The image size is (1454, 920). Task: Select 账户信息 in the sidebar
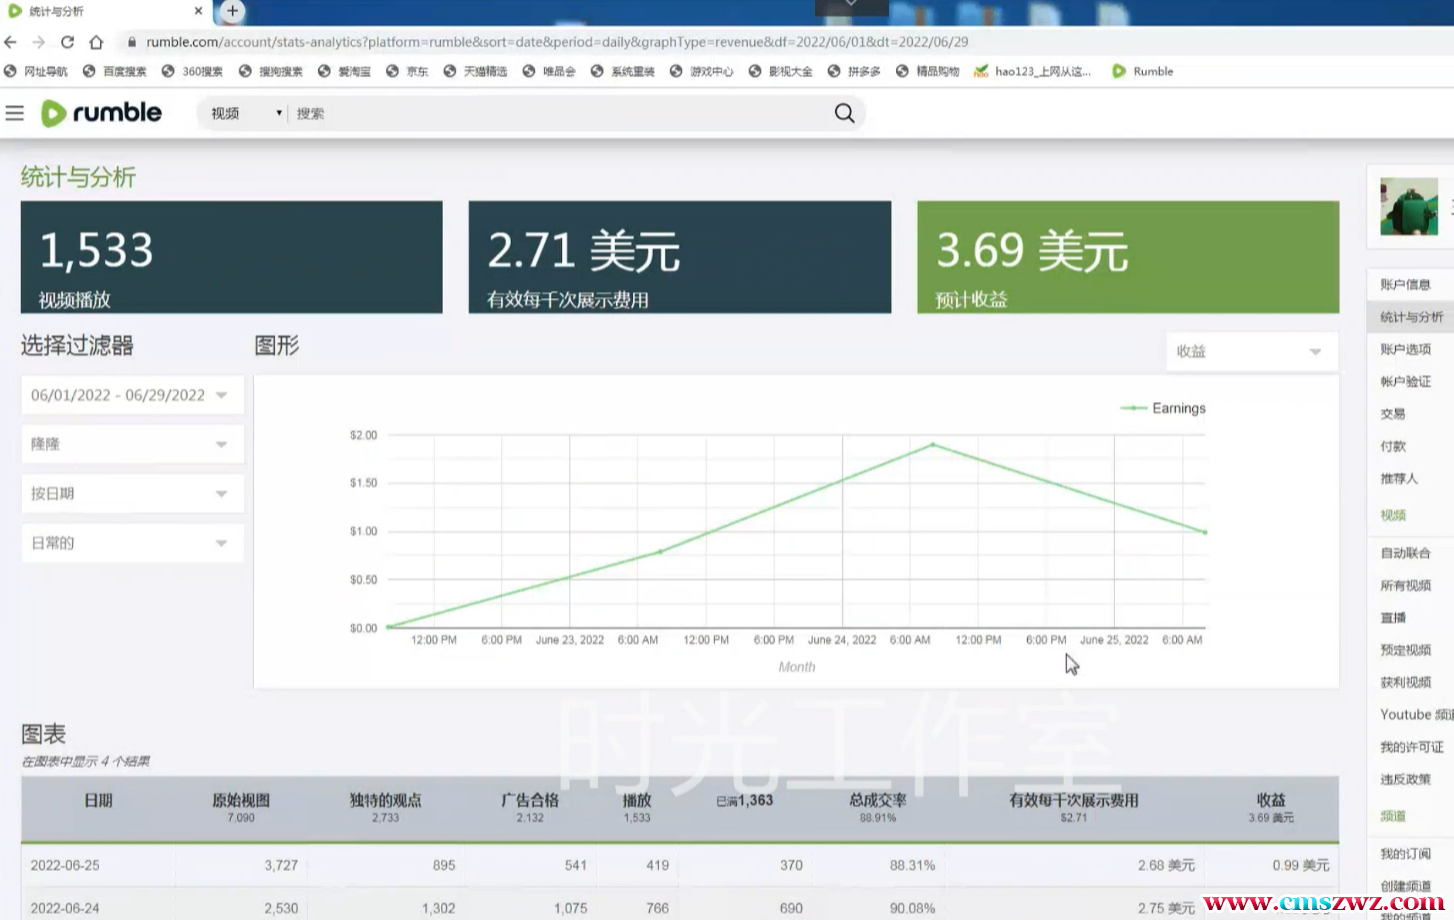[x=1405, y=284]
